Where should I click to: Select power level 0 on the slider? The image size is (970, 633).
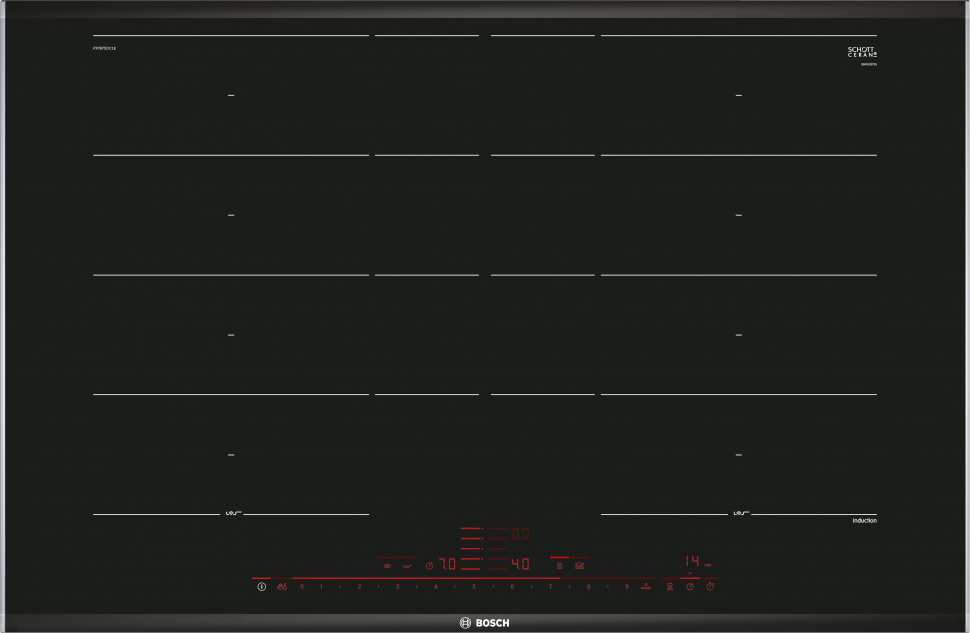pyautogui.click(x=301, y=587)
